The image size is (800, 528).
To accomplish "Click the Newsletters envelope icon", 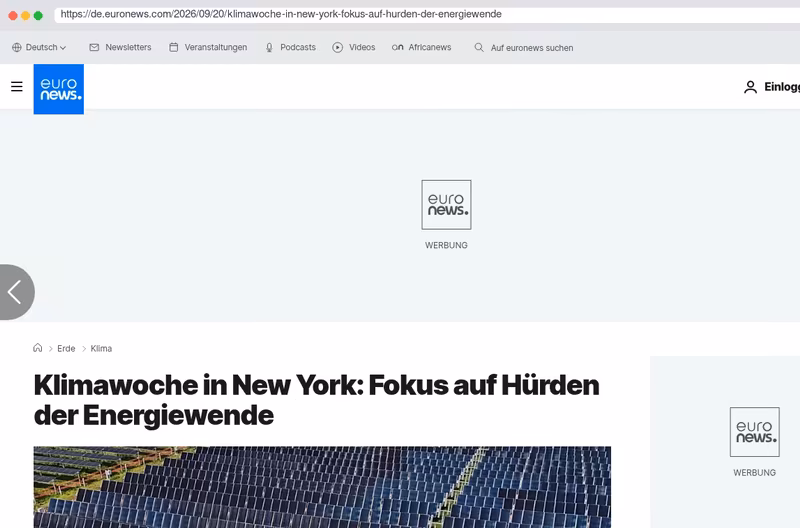I will point(94,47).
